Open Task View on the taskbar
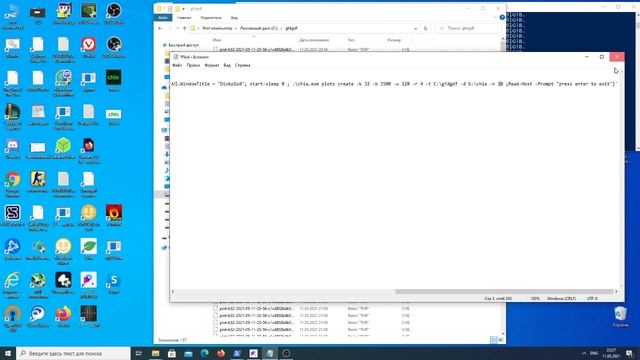 pyautogui.click(x=138, y=353)
